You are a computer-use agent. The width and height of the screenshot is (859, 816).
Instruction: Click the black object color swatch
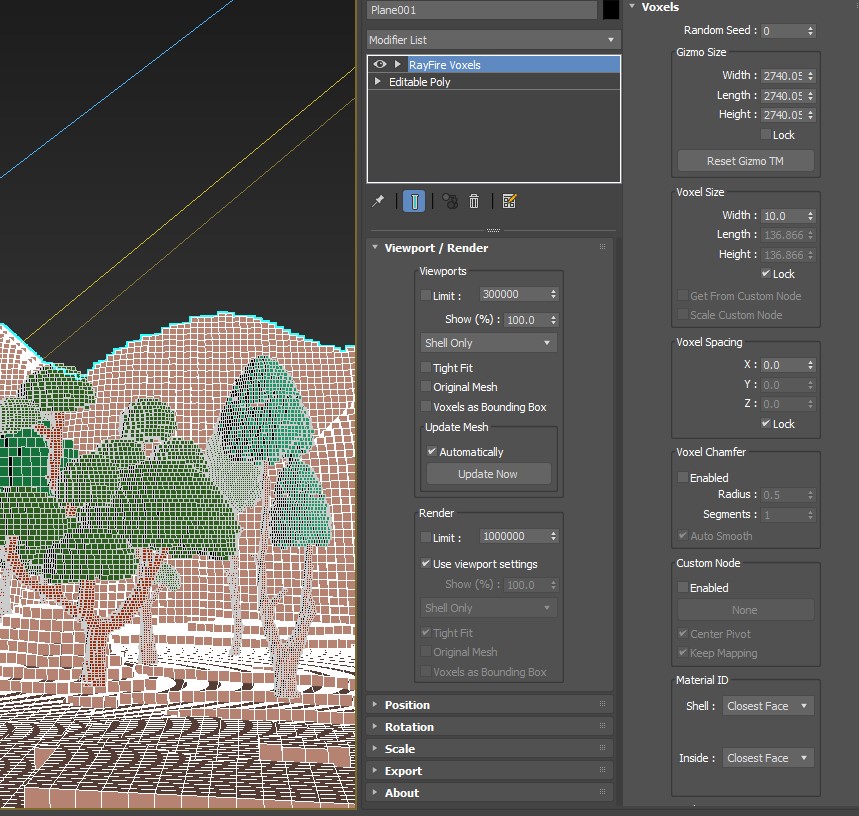[x=611, y=10]
